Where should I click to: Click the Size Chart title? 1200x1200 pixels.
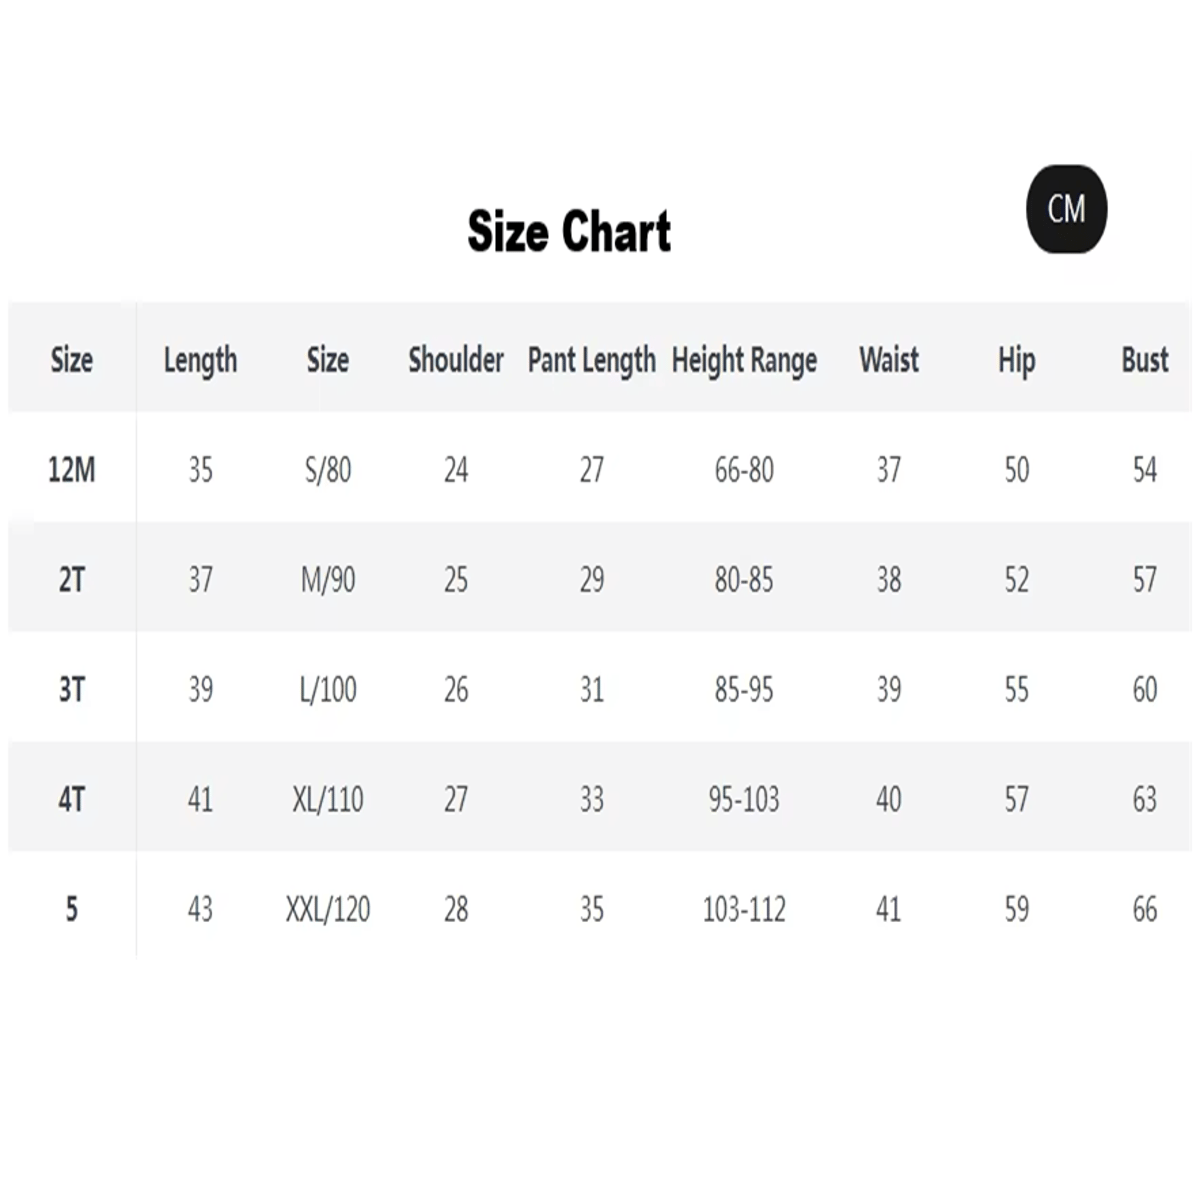coord(569,232)
